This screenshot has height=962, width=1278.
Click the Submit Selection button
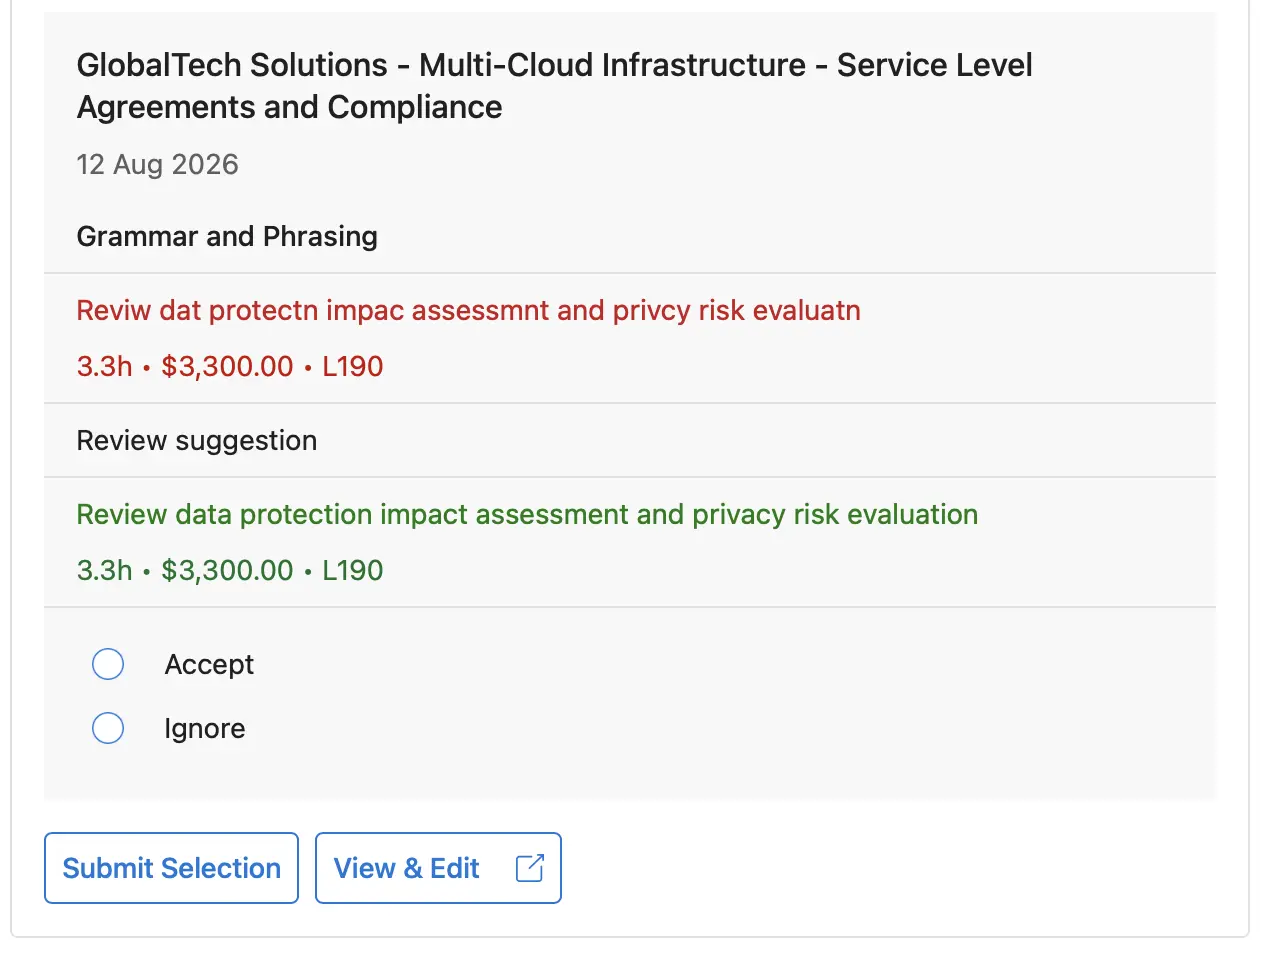pyautogui.click(x=171, y=868)
